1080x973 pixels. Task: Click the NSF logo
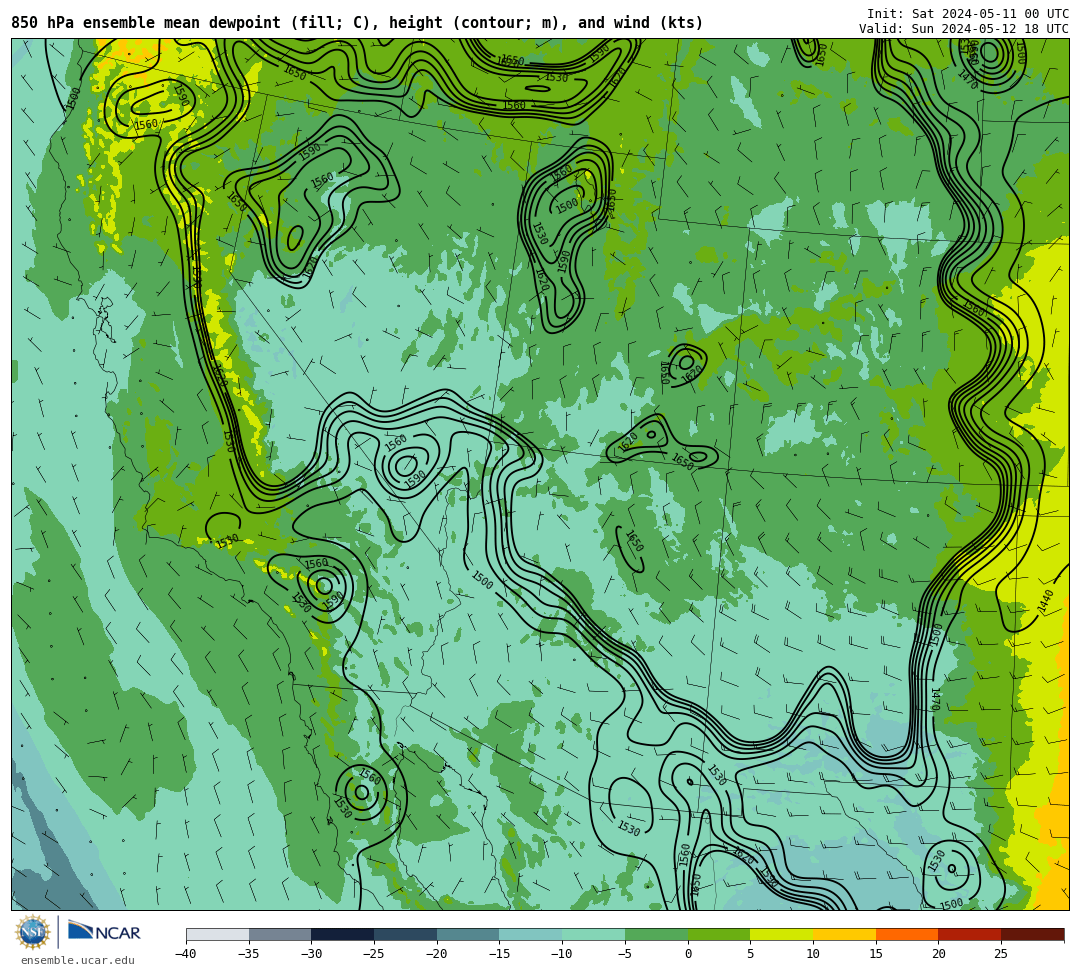[33, 932]
